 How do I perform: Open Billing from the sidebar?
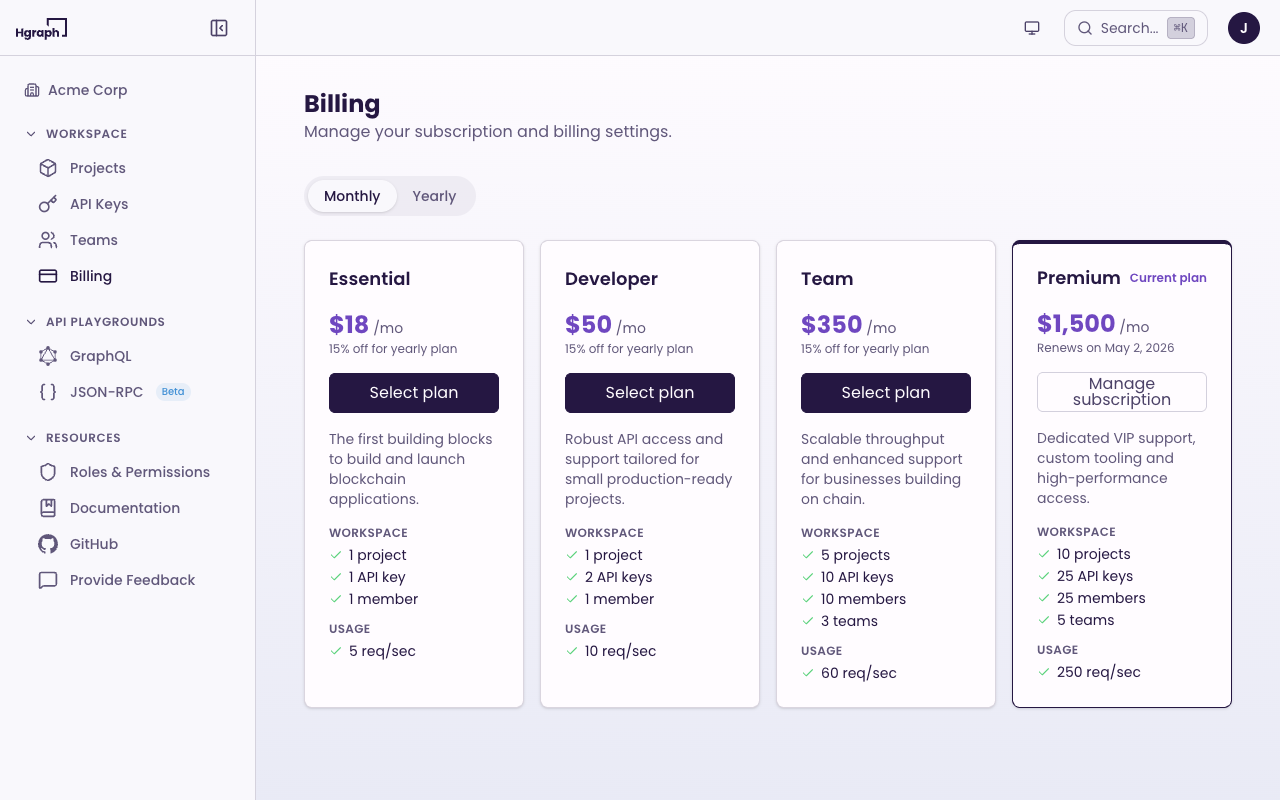[91, 276]
